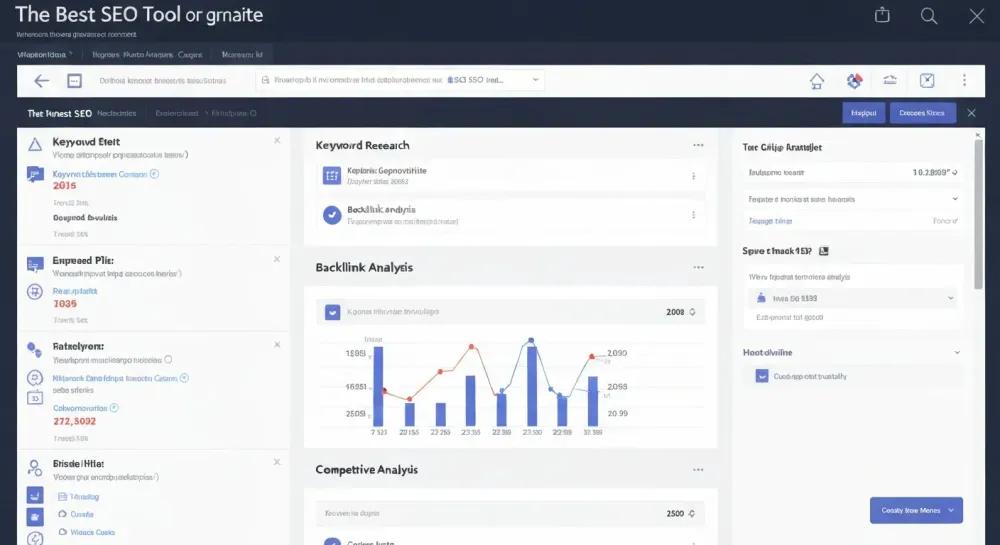This screenshot has height=545, width=1000.
Task: Open the Enalerdroast menu item
Action: pos(177,113)
